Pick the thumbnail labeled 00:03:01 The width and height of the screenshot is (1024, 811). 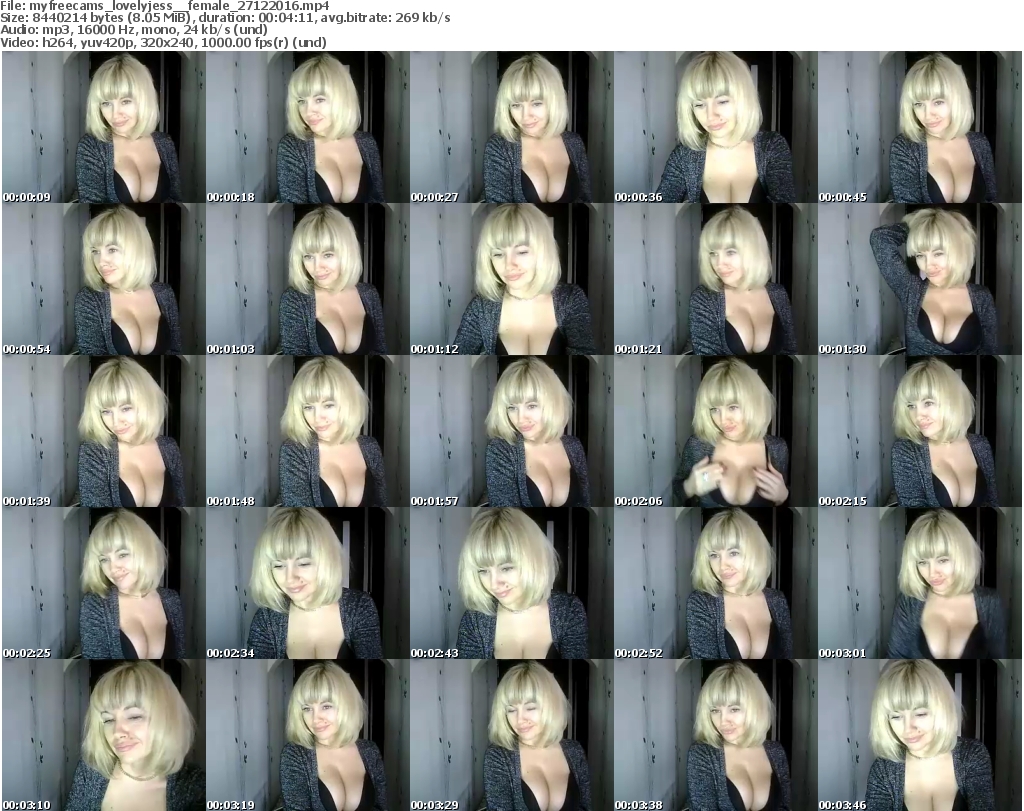[920, 583]
